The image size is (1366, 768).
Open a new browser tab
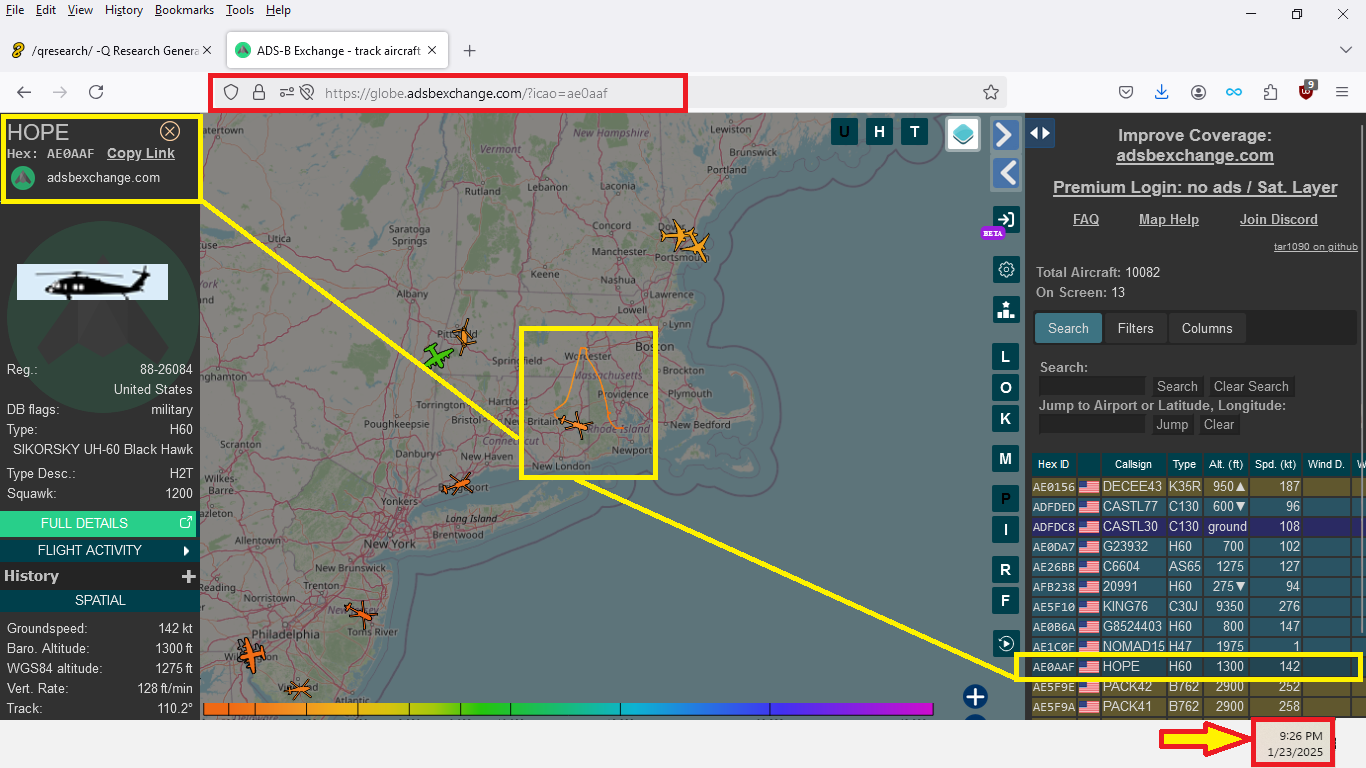pyautogui.click(x=469, y=50)
